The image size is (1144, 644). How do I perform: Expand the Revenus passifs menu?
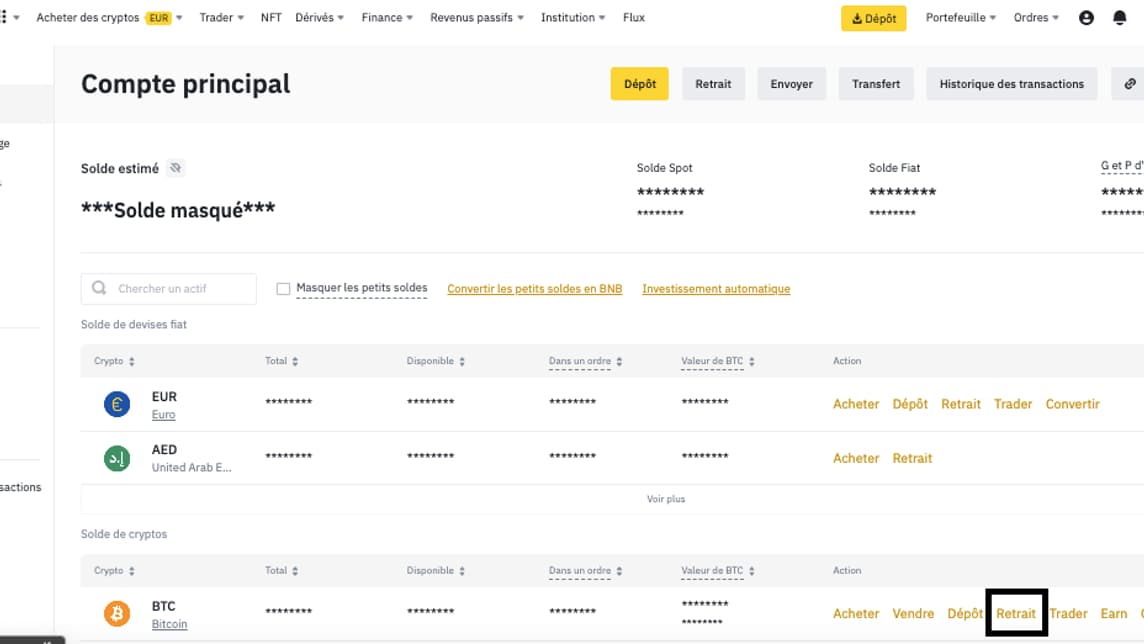pyautogui.click(x=477, y=18)
